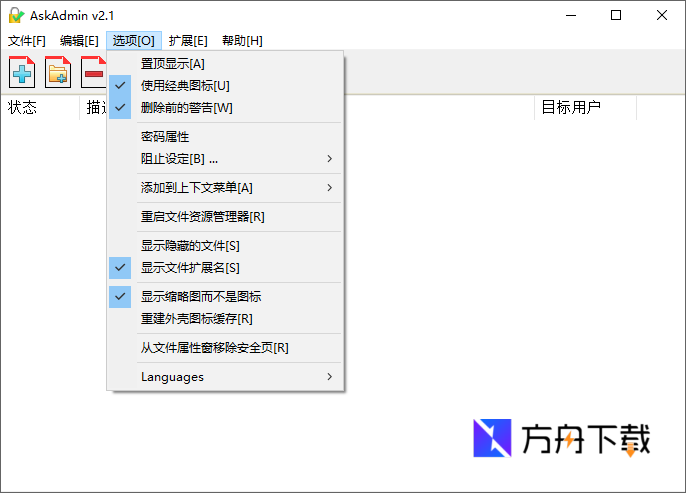686x493 pixels.
Task: Toggle 置顶显示[A] option
Action: pos(225,64)
